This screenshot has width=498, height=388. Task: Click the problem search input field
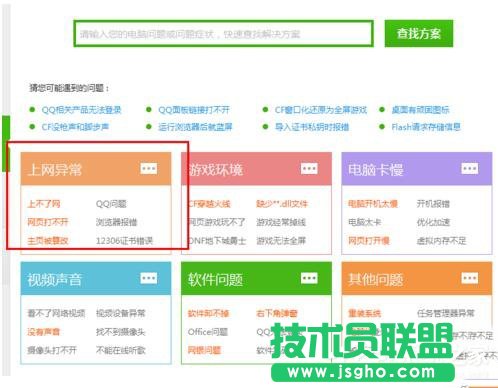pos(223,34)
